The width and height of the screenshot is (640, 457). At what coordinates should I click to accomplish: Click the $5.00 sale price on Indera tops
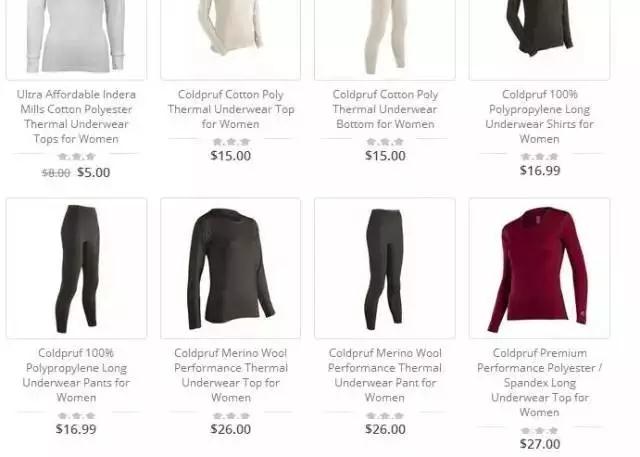pos(93,172)
